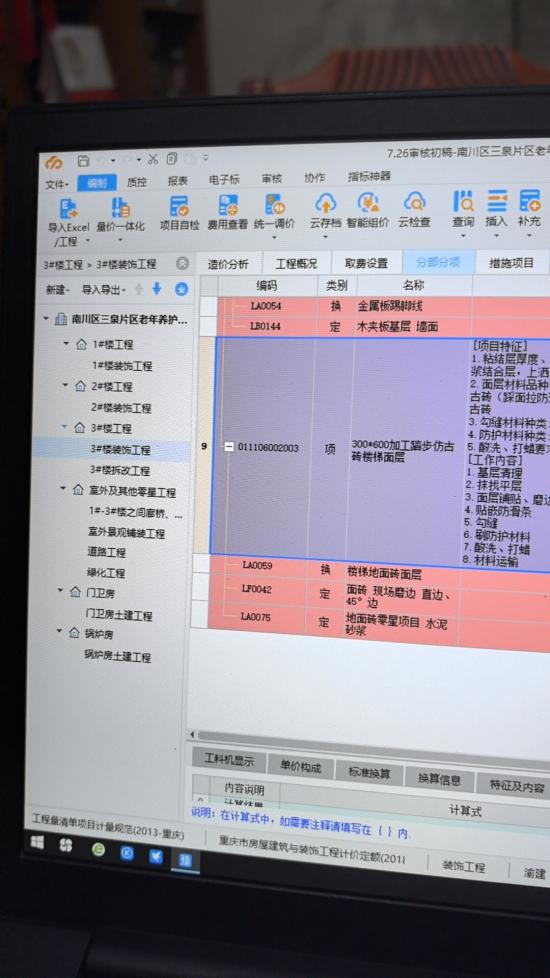
Task: Click the cut scissors icon
Action: (153, 159)
